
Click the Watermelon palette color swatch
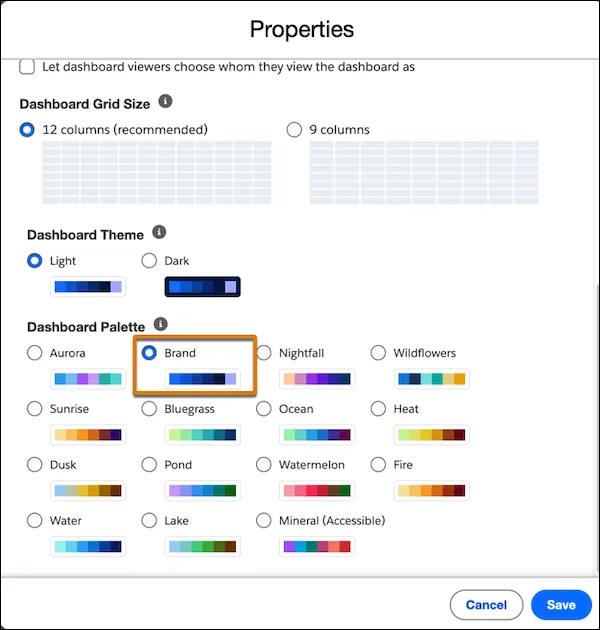pos(317,491)
